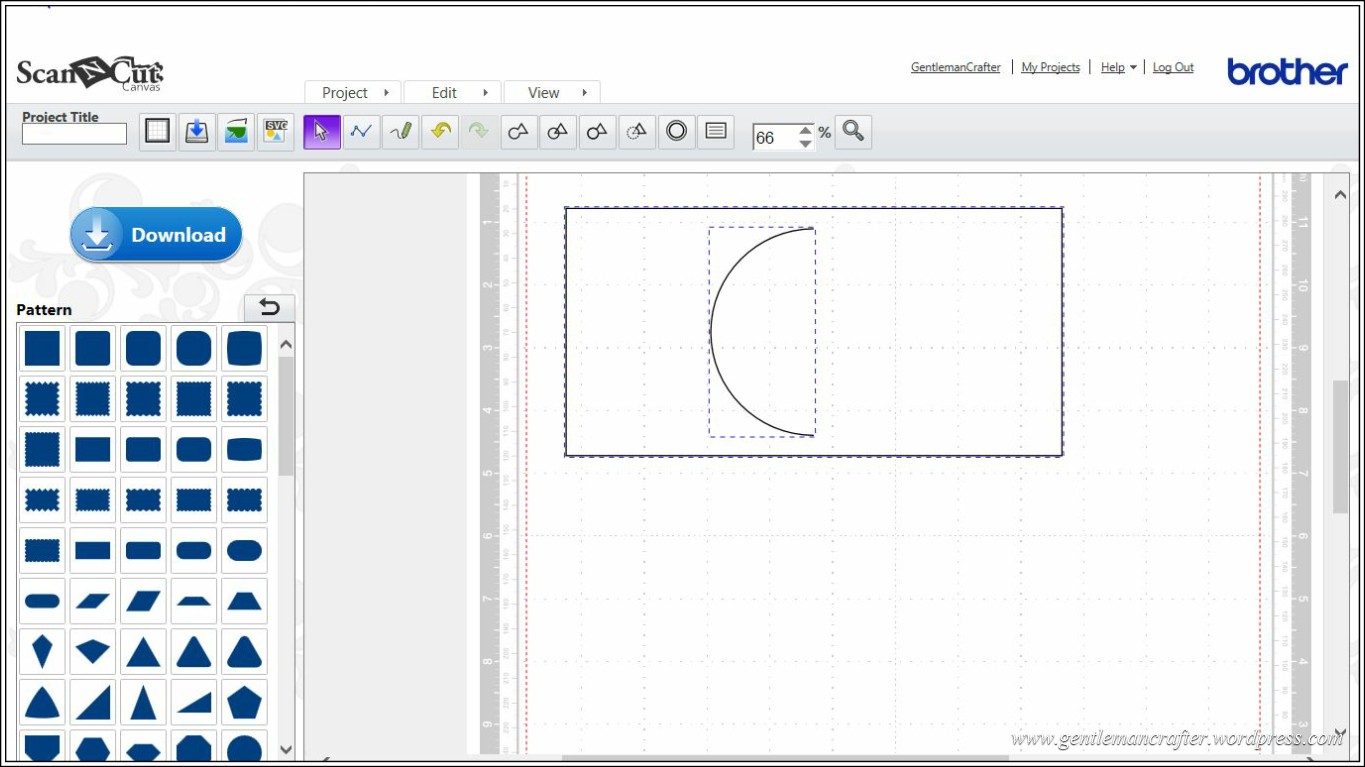The image size is (1365, 767).
Task: Increase zoom percentage with up stepper
Action: 806,130
